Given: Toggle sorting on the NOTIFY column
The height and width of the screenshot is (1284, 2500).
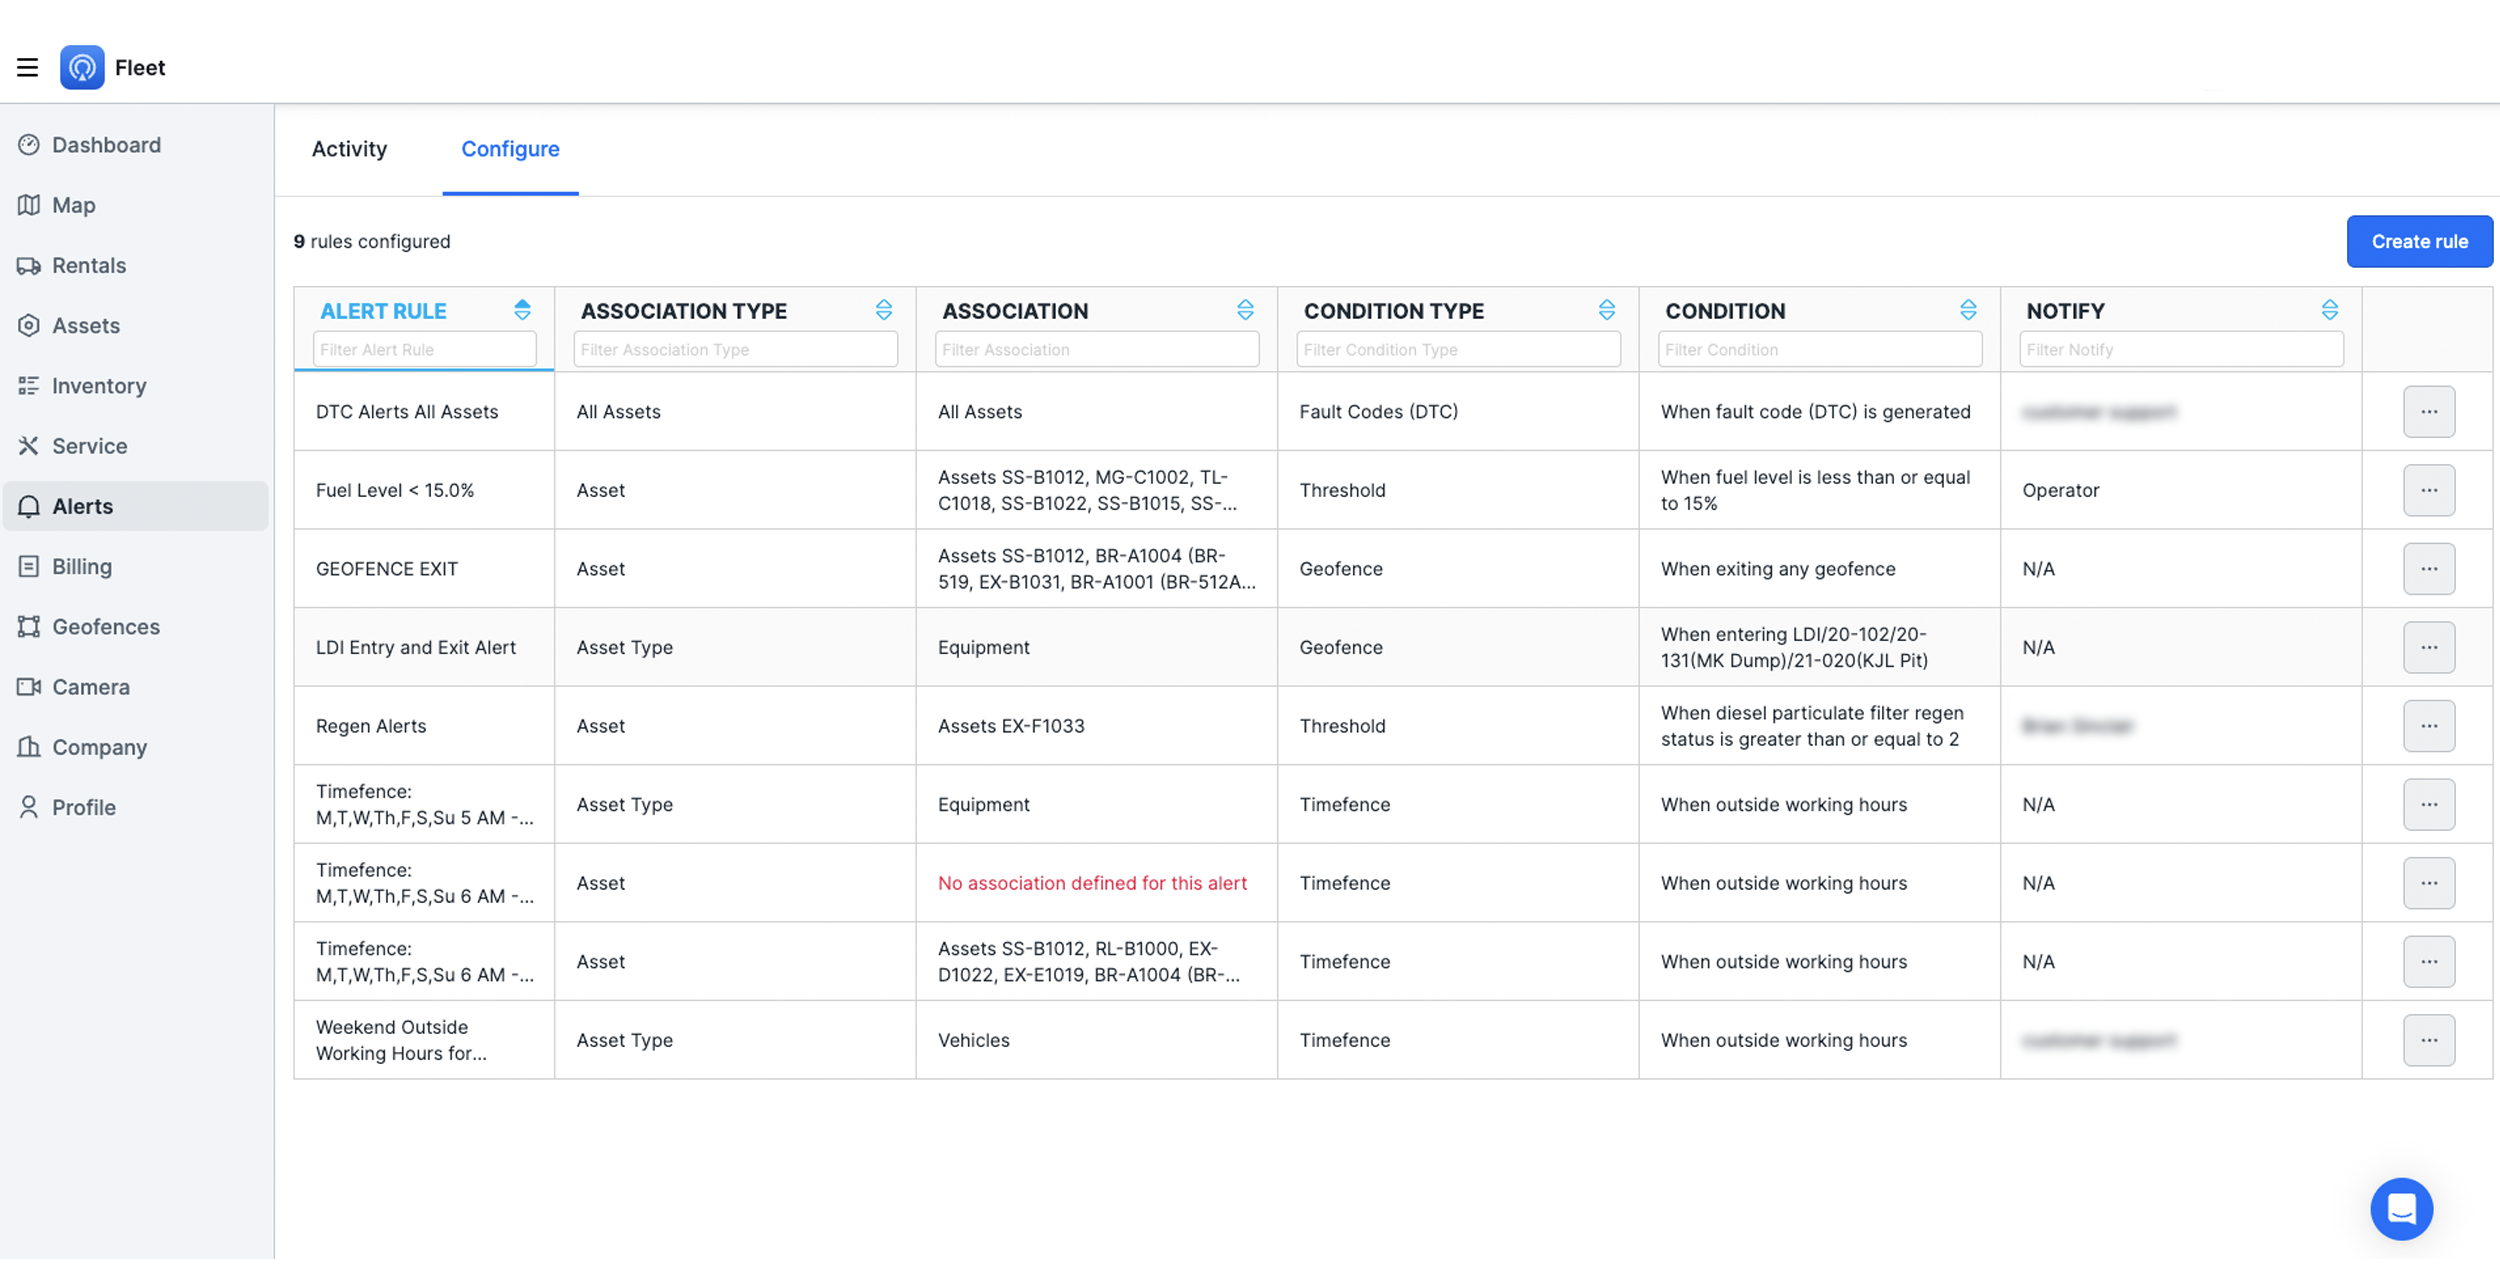Looking at the screenshot, I should click(2331, 310).
